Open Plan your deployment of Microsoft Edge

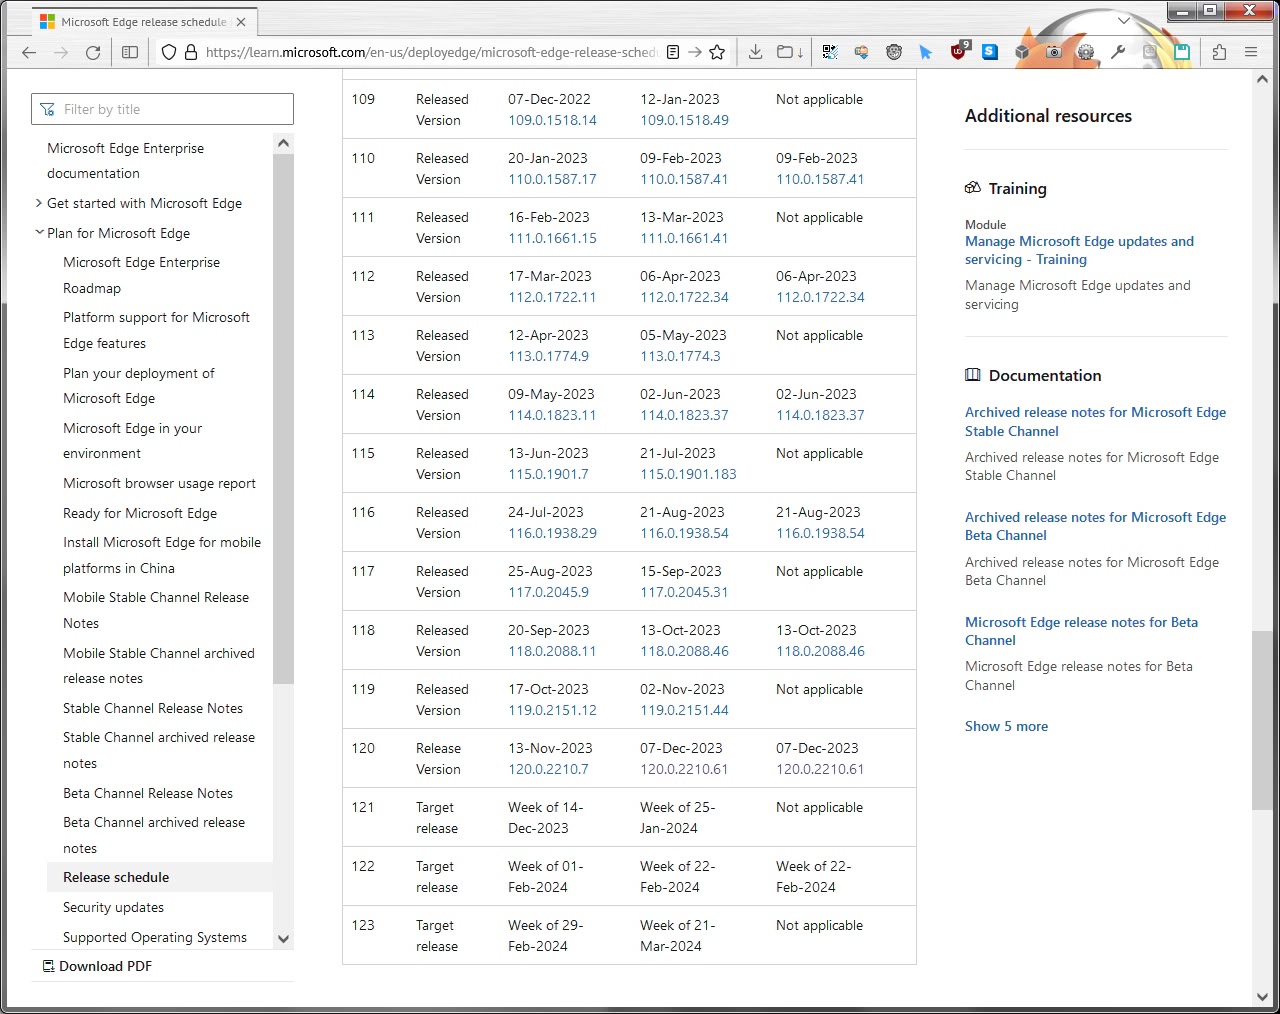point(138,386)
